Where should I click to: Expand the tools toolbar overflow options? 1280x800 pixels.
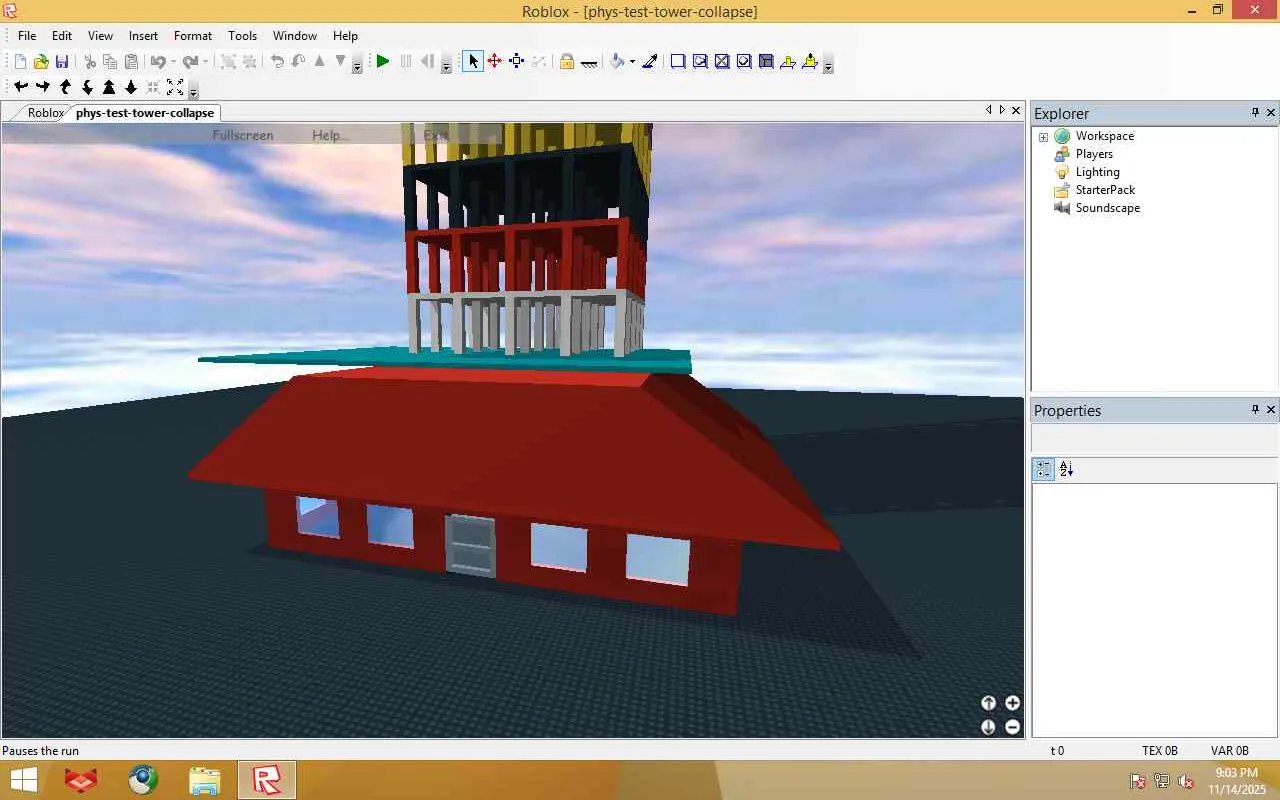tap(828, 66)
